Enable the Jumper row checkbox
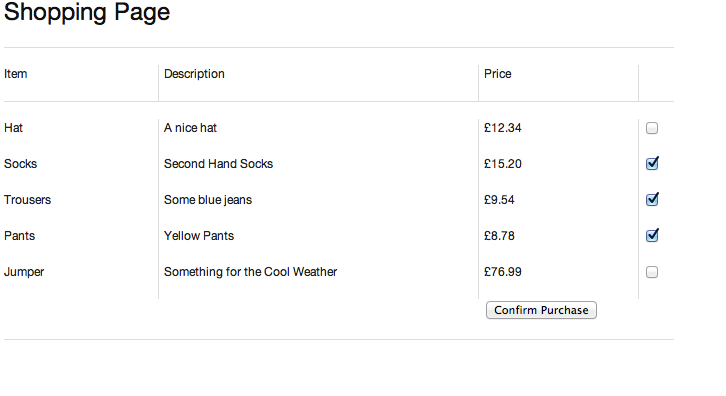The width and height of the screenshot is (726, 396). (x=652, y=272)
